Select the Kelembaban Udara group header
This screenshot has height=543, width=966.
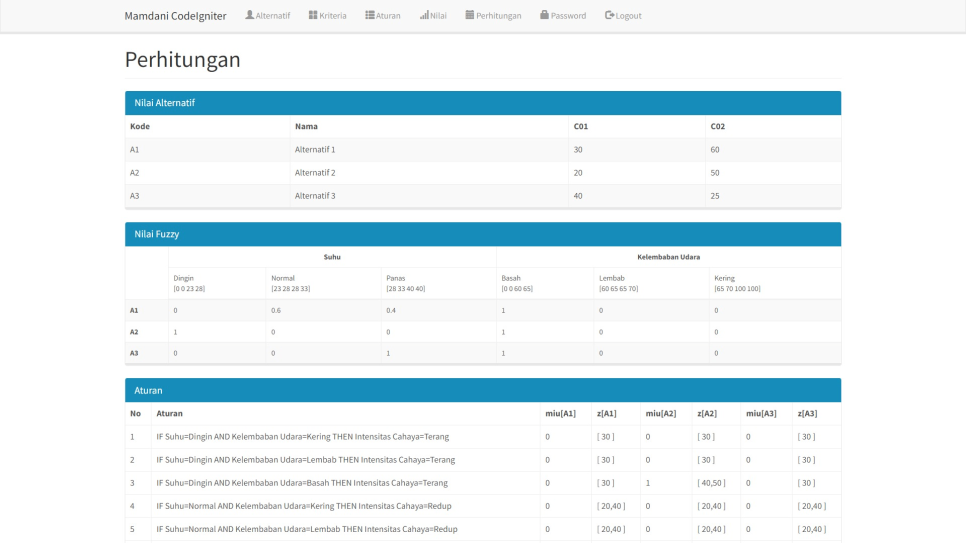667,257
